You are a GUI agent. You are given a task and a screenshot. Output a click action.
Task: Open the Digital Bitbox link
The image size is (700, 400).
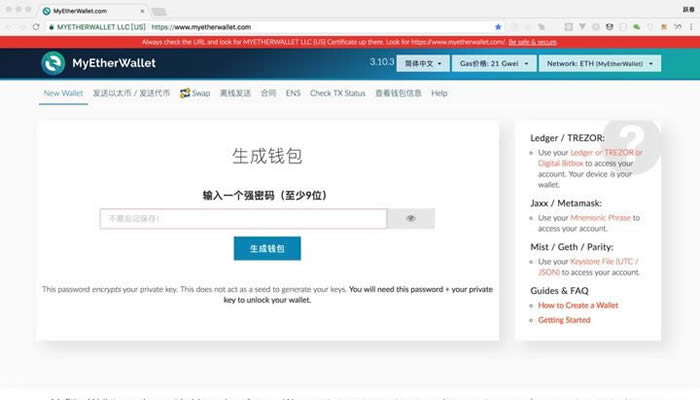560,163
